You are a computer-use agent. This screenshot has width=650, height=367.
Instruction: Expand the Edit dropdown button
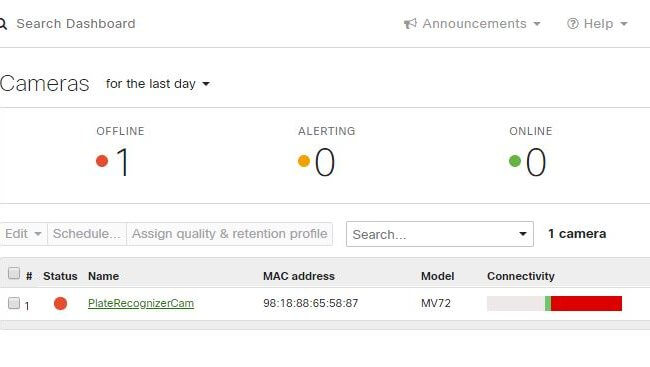[24, 234]
